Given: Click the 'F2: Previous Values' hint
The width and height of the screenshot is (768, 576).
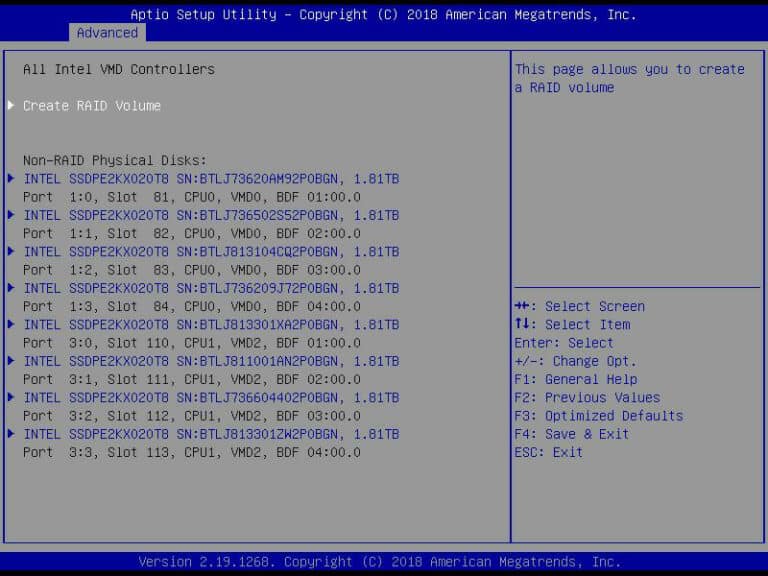Looking at the screenshot, I should tap(587, 398).
